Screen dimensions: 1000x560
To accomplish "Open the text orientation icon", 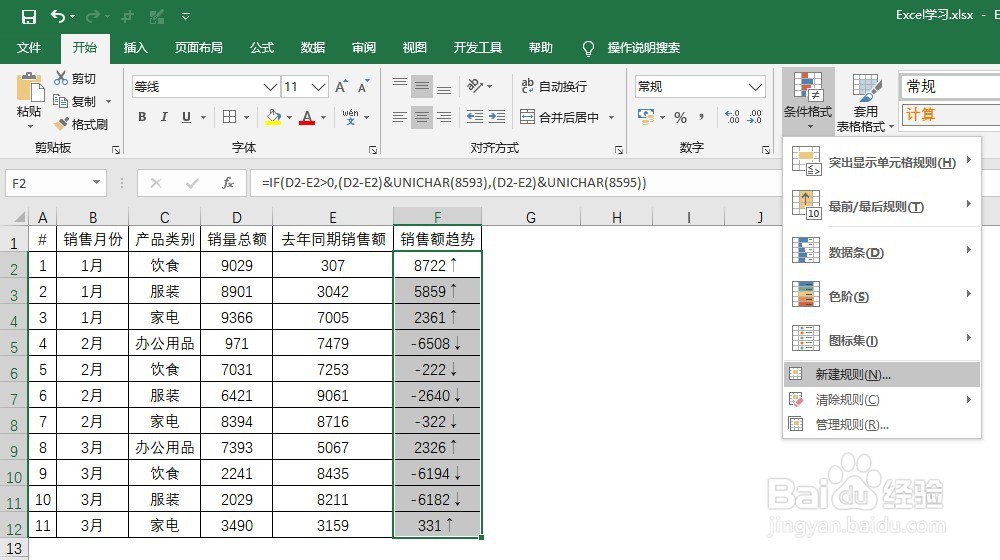I will tap(475, 85).
